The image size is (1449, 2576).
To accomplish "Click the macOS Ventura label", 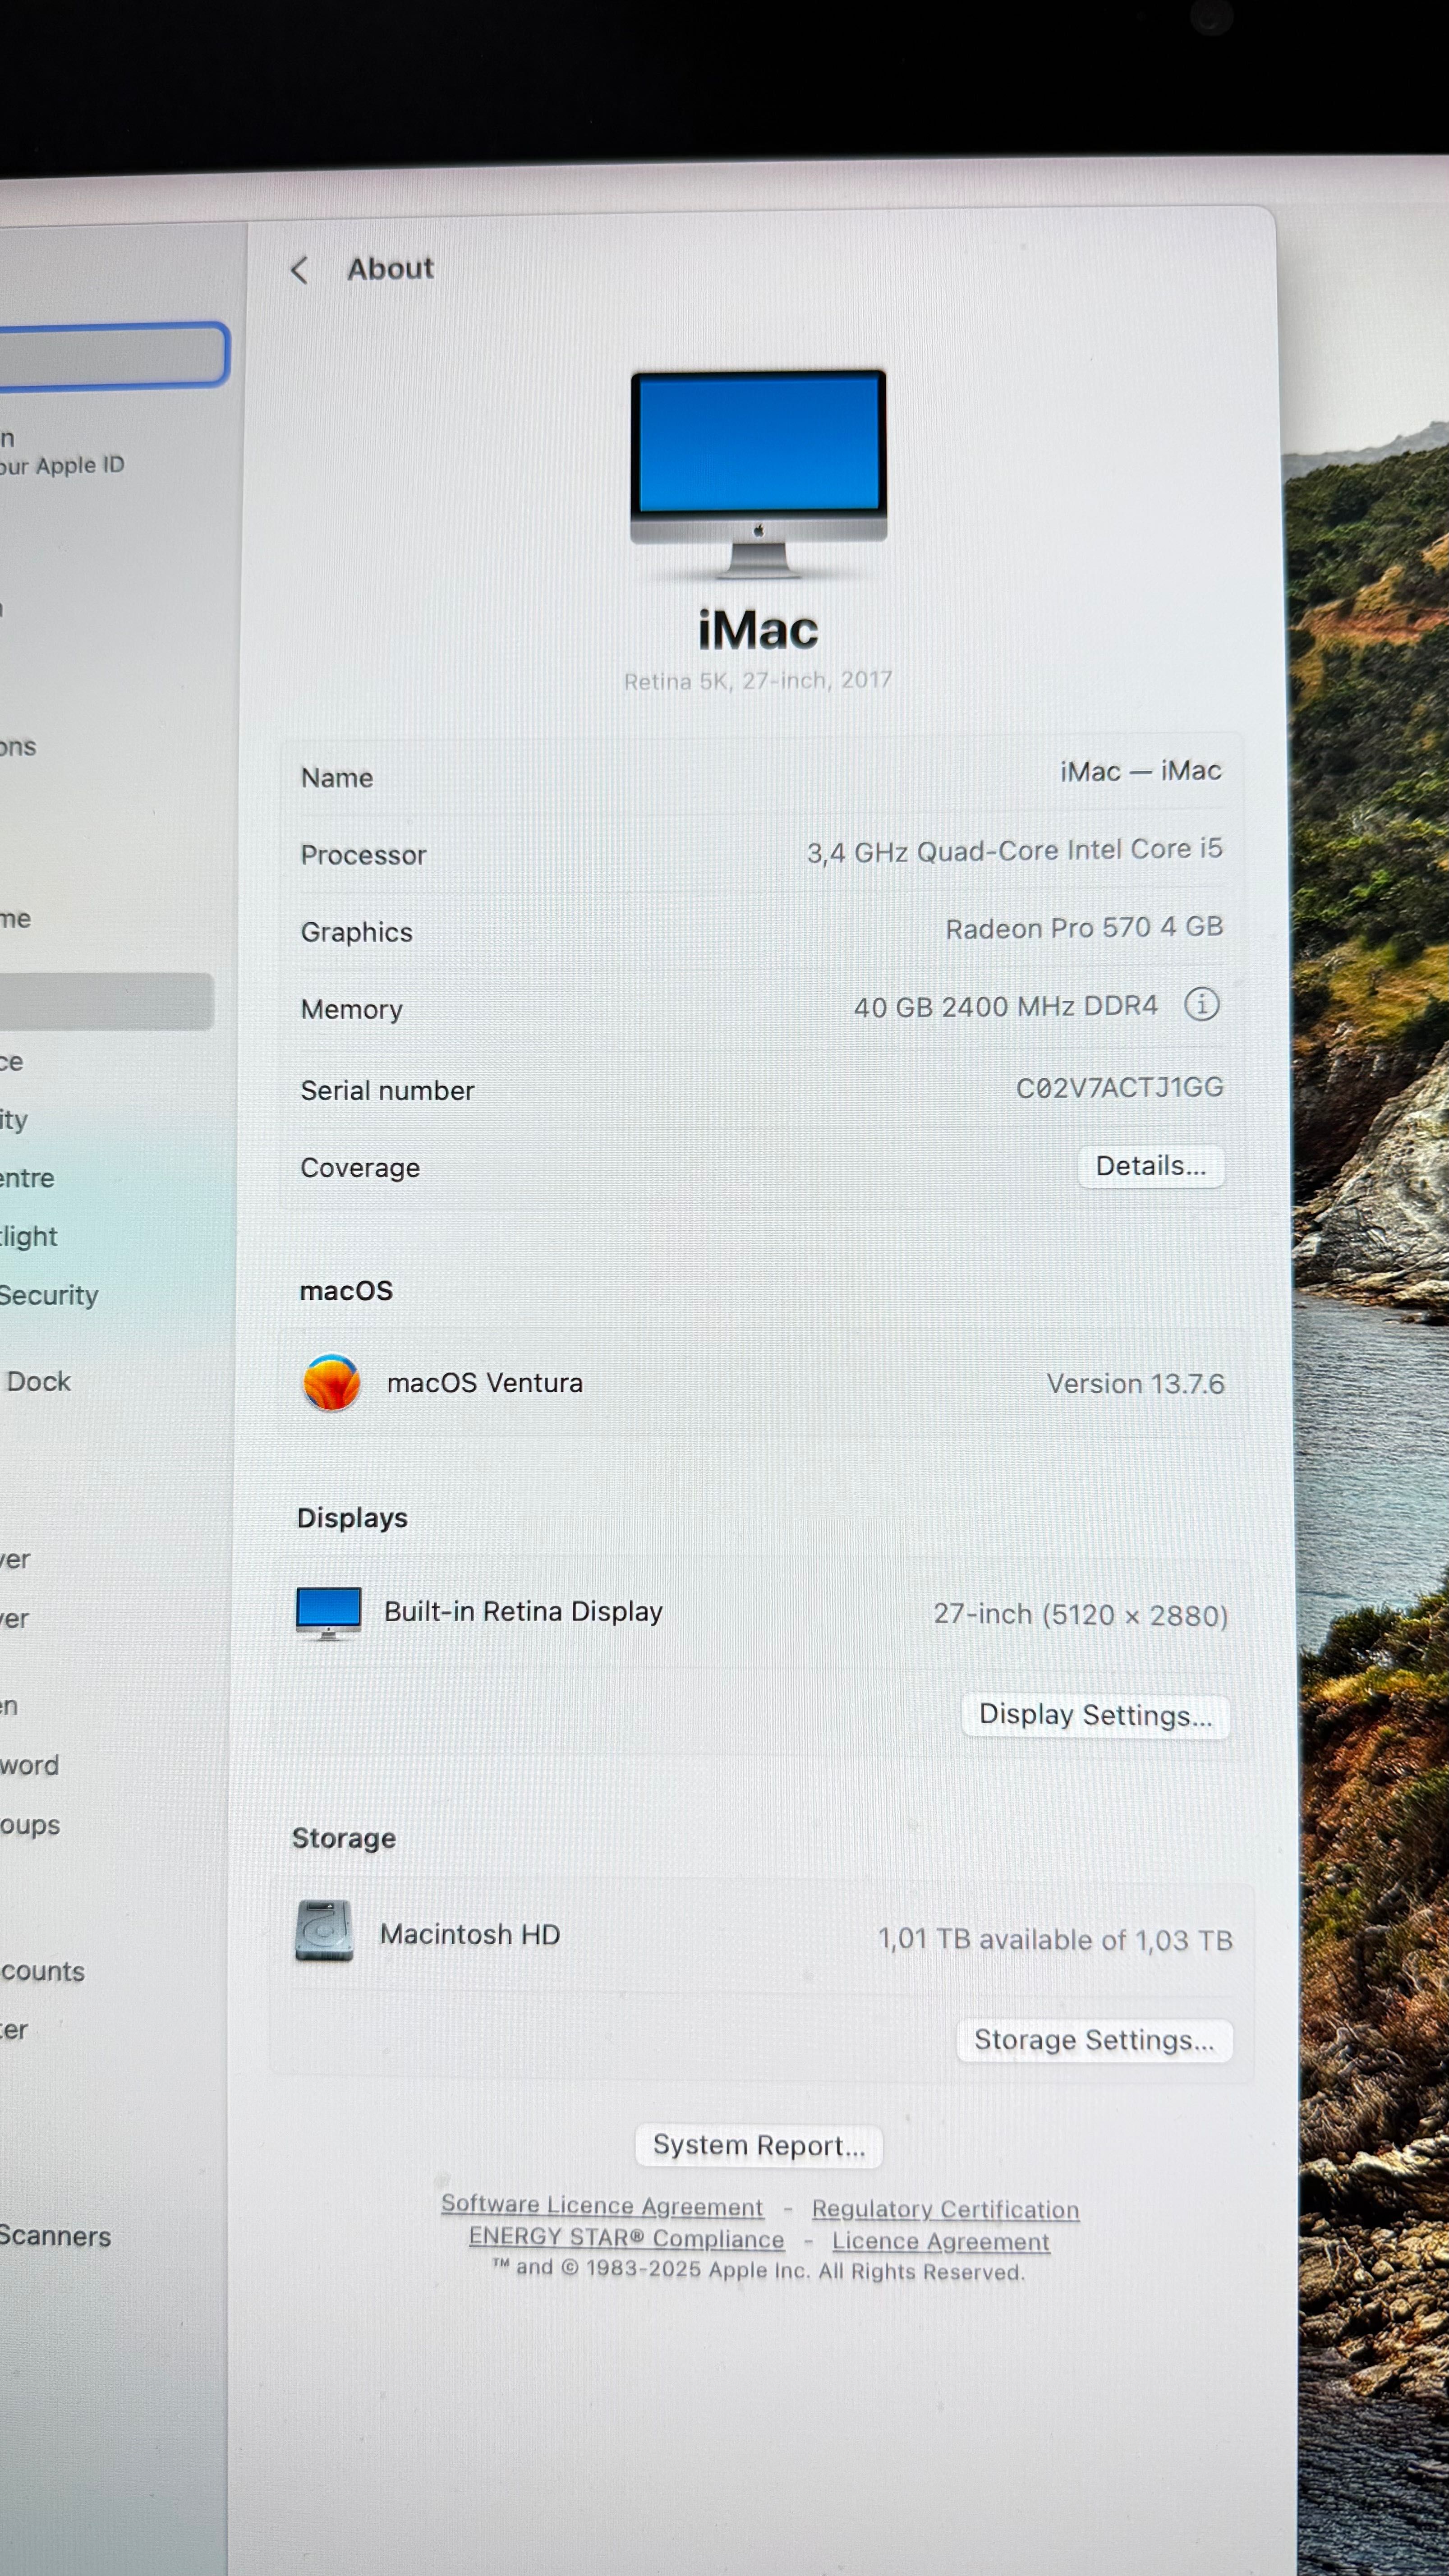I will 485,1383.
